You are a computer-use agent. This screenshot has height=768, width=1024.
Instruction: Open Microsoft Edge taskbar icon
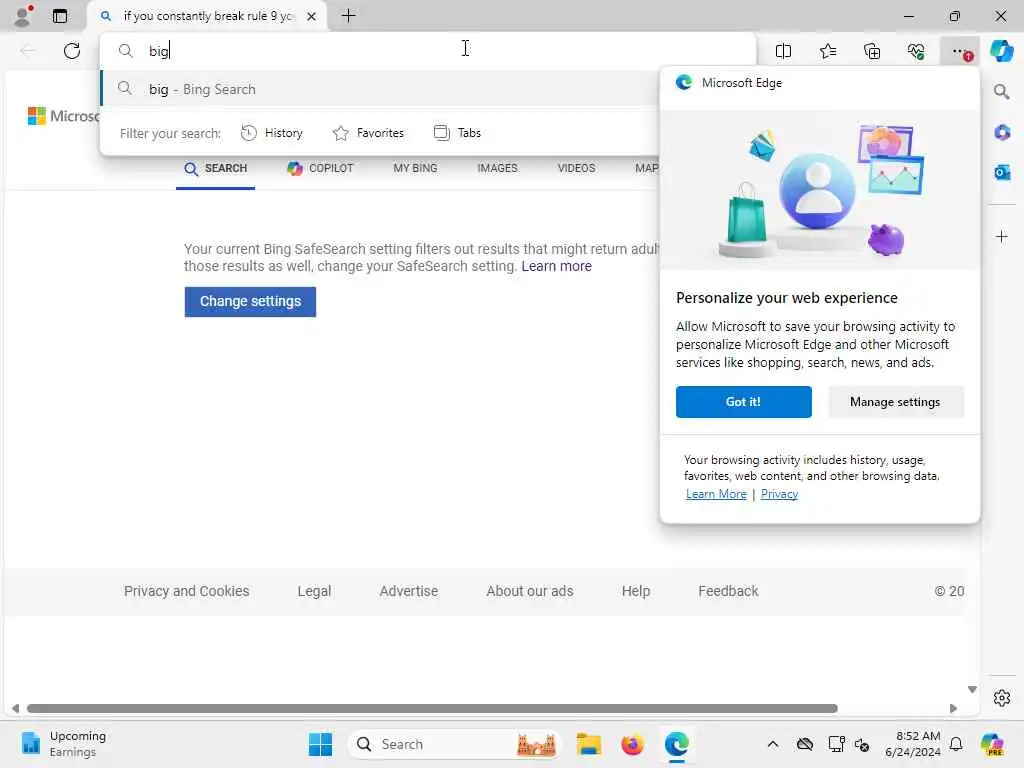(677, 744)
